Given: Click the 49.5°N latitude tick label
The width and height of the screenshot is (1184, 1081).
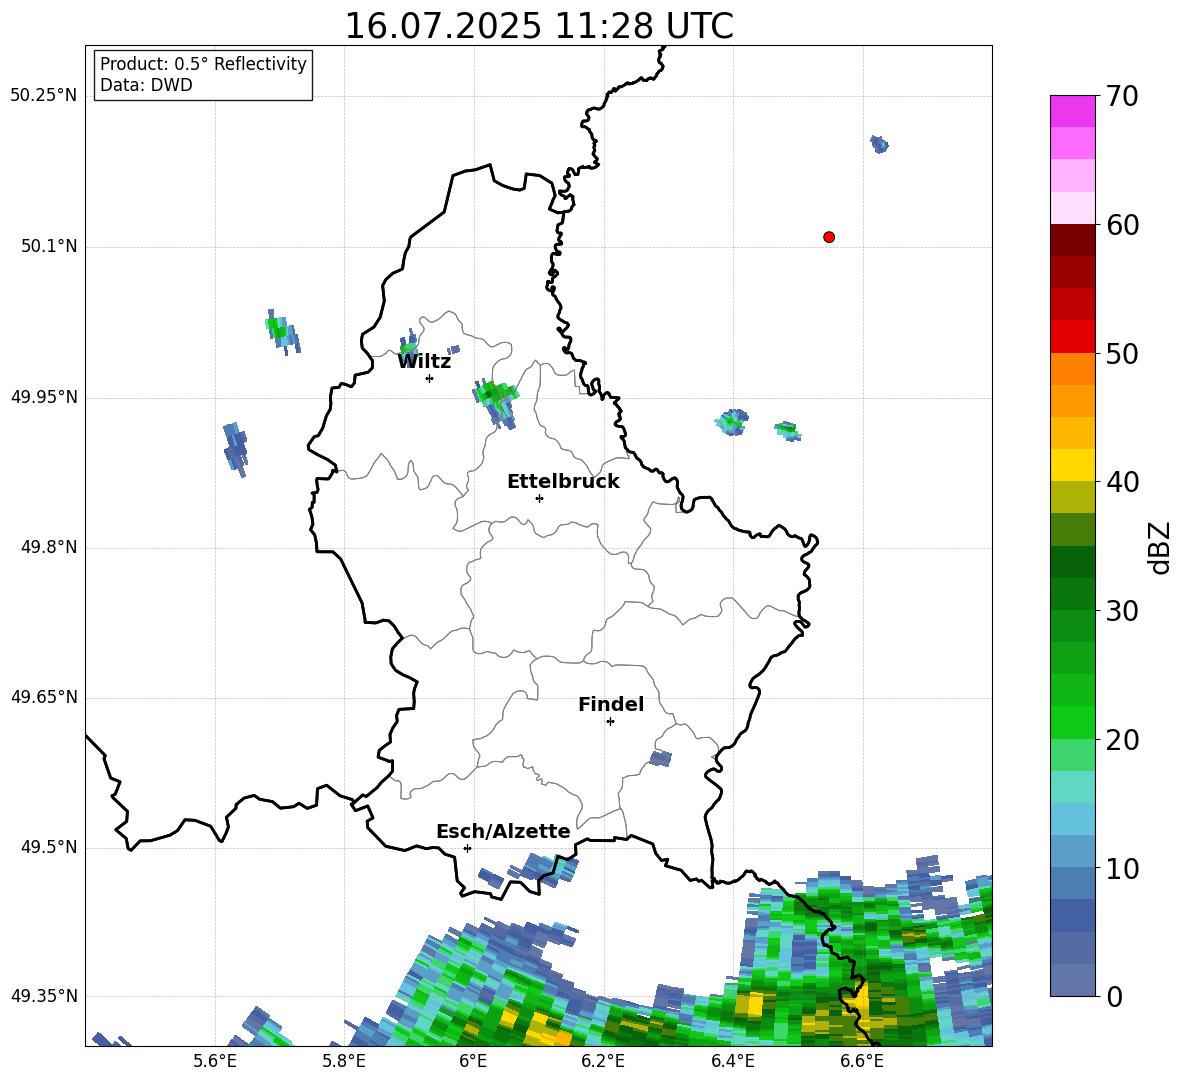Looking at the screenshot, I should [x=49, y=846].
